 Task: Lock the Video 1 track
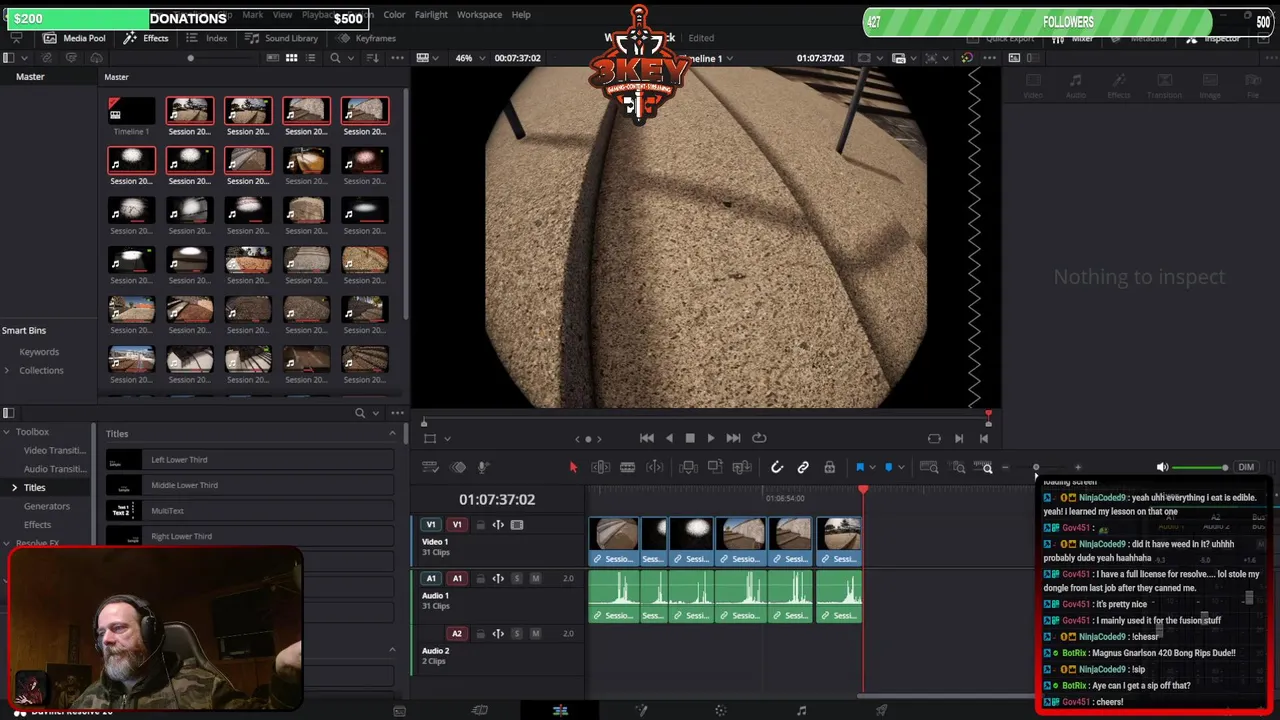coord(480,524)
